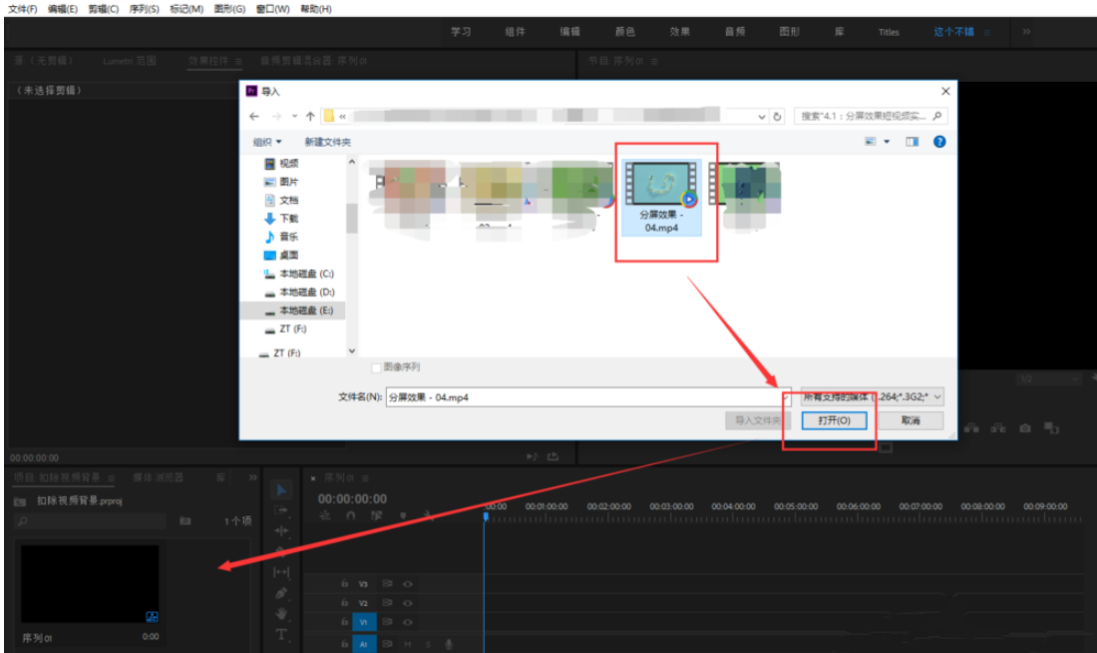Toggle lock on V3 track

tap(344, 583)
